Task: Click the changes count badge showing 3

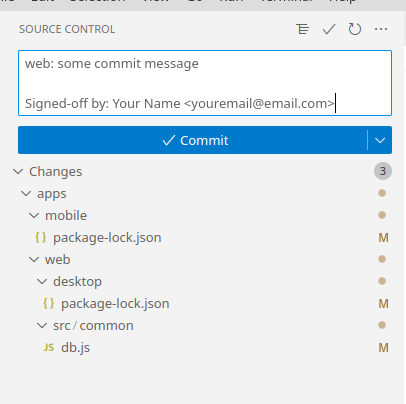Action: click(383, 171)
